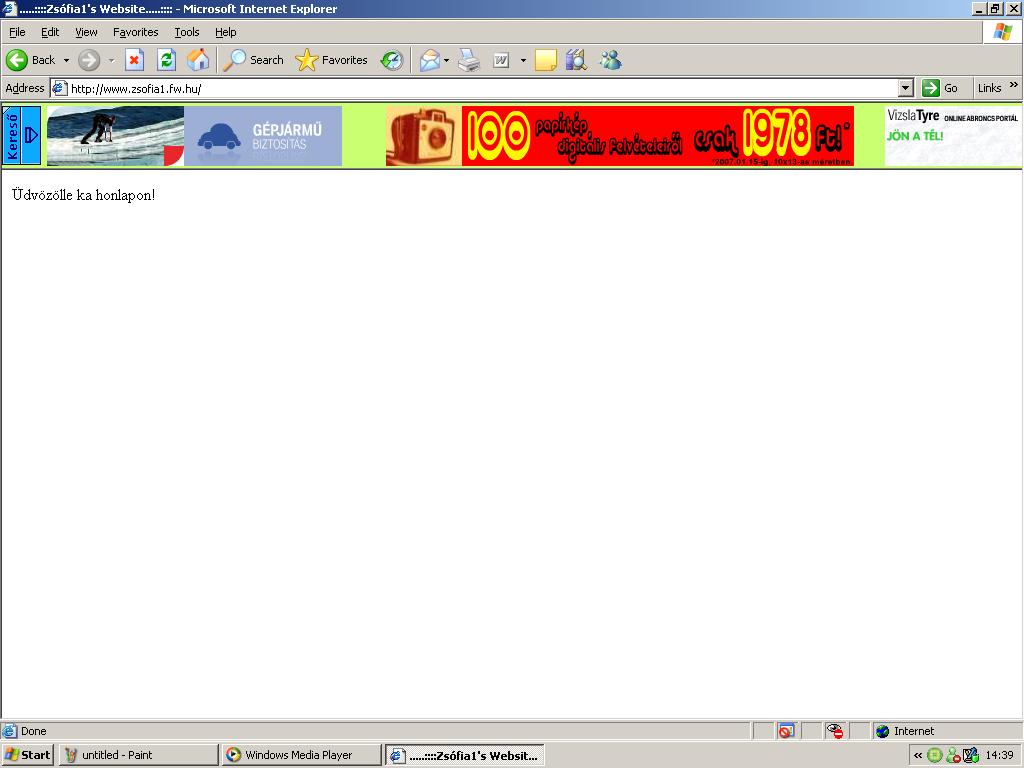The image size is (1024, 768).
Task: Open the Favorites menu
Action: tap(135, 32)
